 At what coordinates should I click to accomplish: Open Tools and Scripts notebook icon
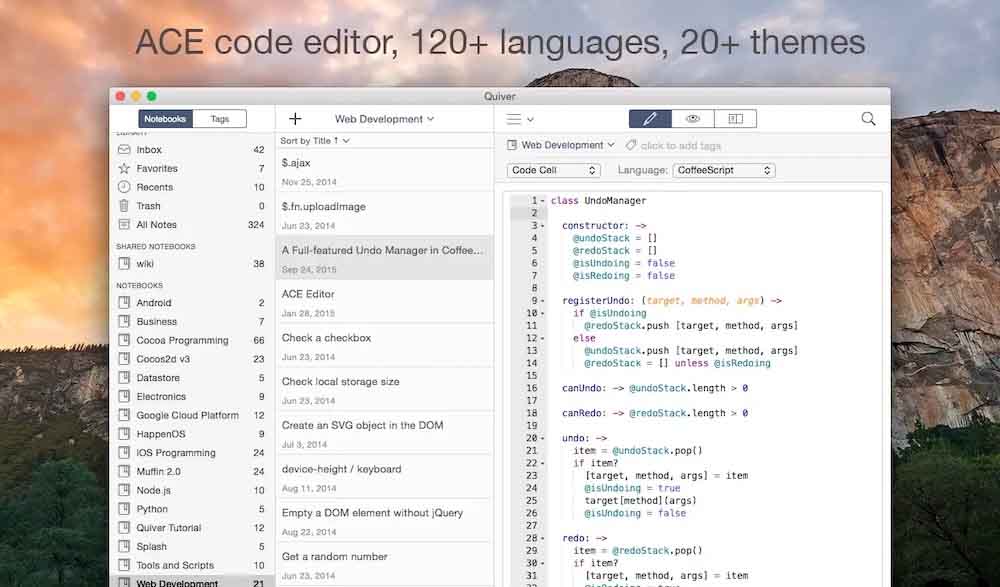click(x=124, y=565)
